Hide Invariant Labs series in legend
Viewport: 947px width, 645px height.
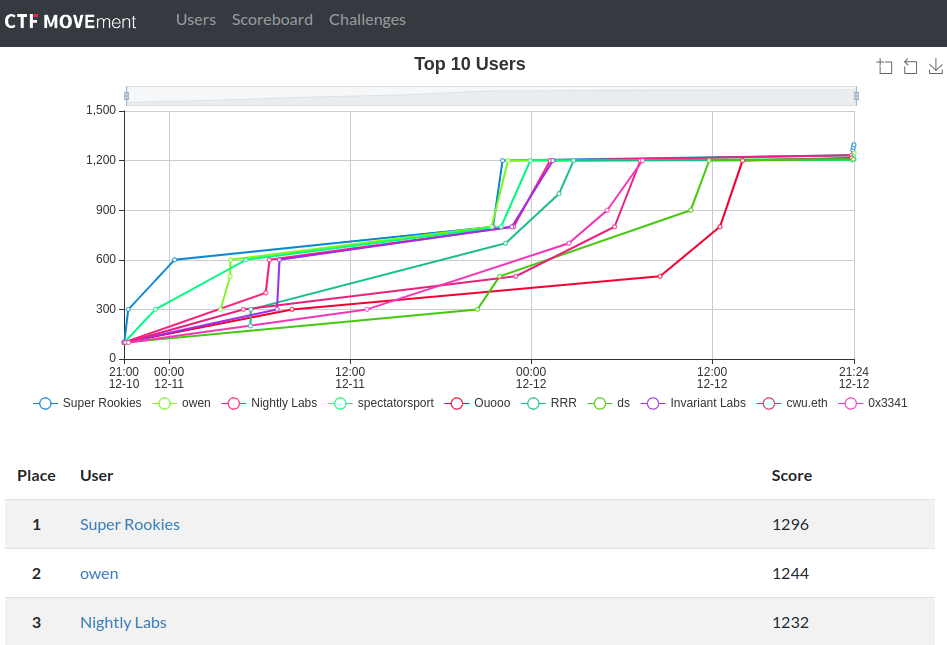[x=696, y=403]
